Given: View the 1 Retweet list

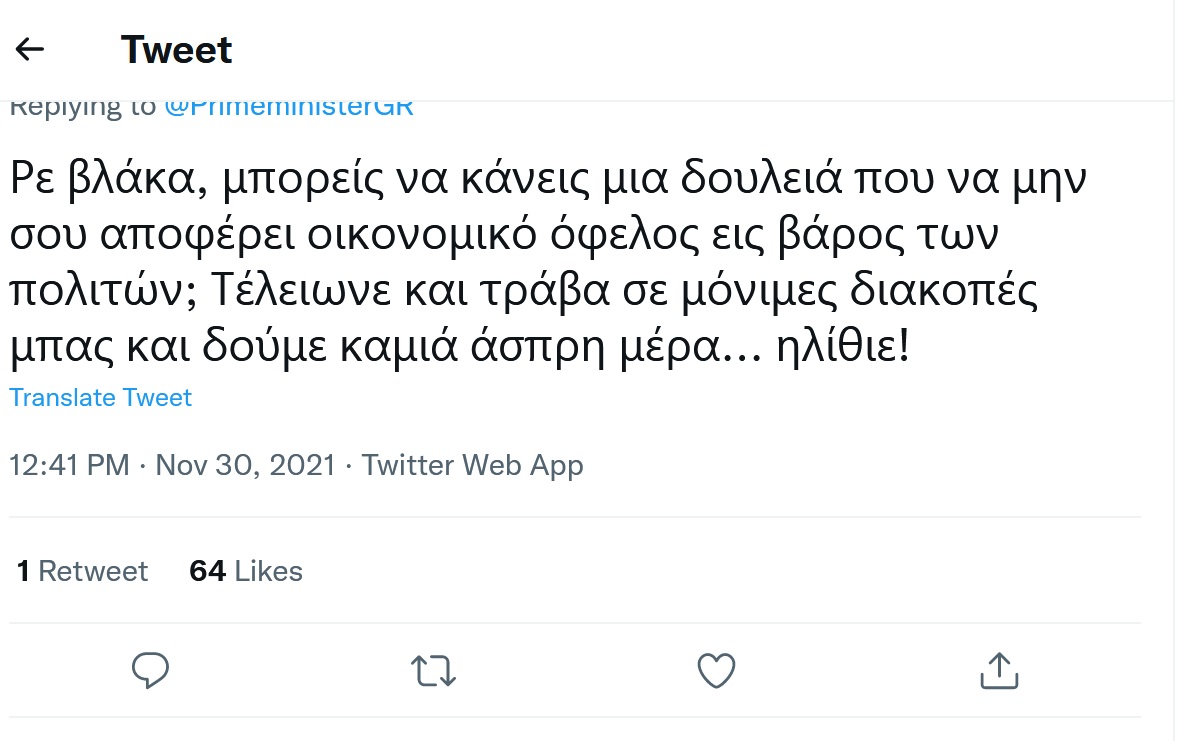Looking at the screenshot, I should pos(82,571).
